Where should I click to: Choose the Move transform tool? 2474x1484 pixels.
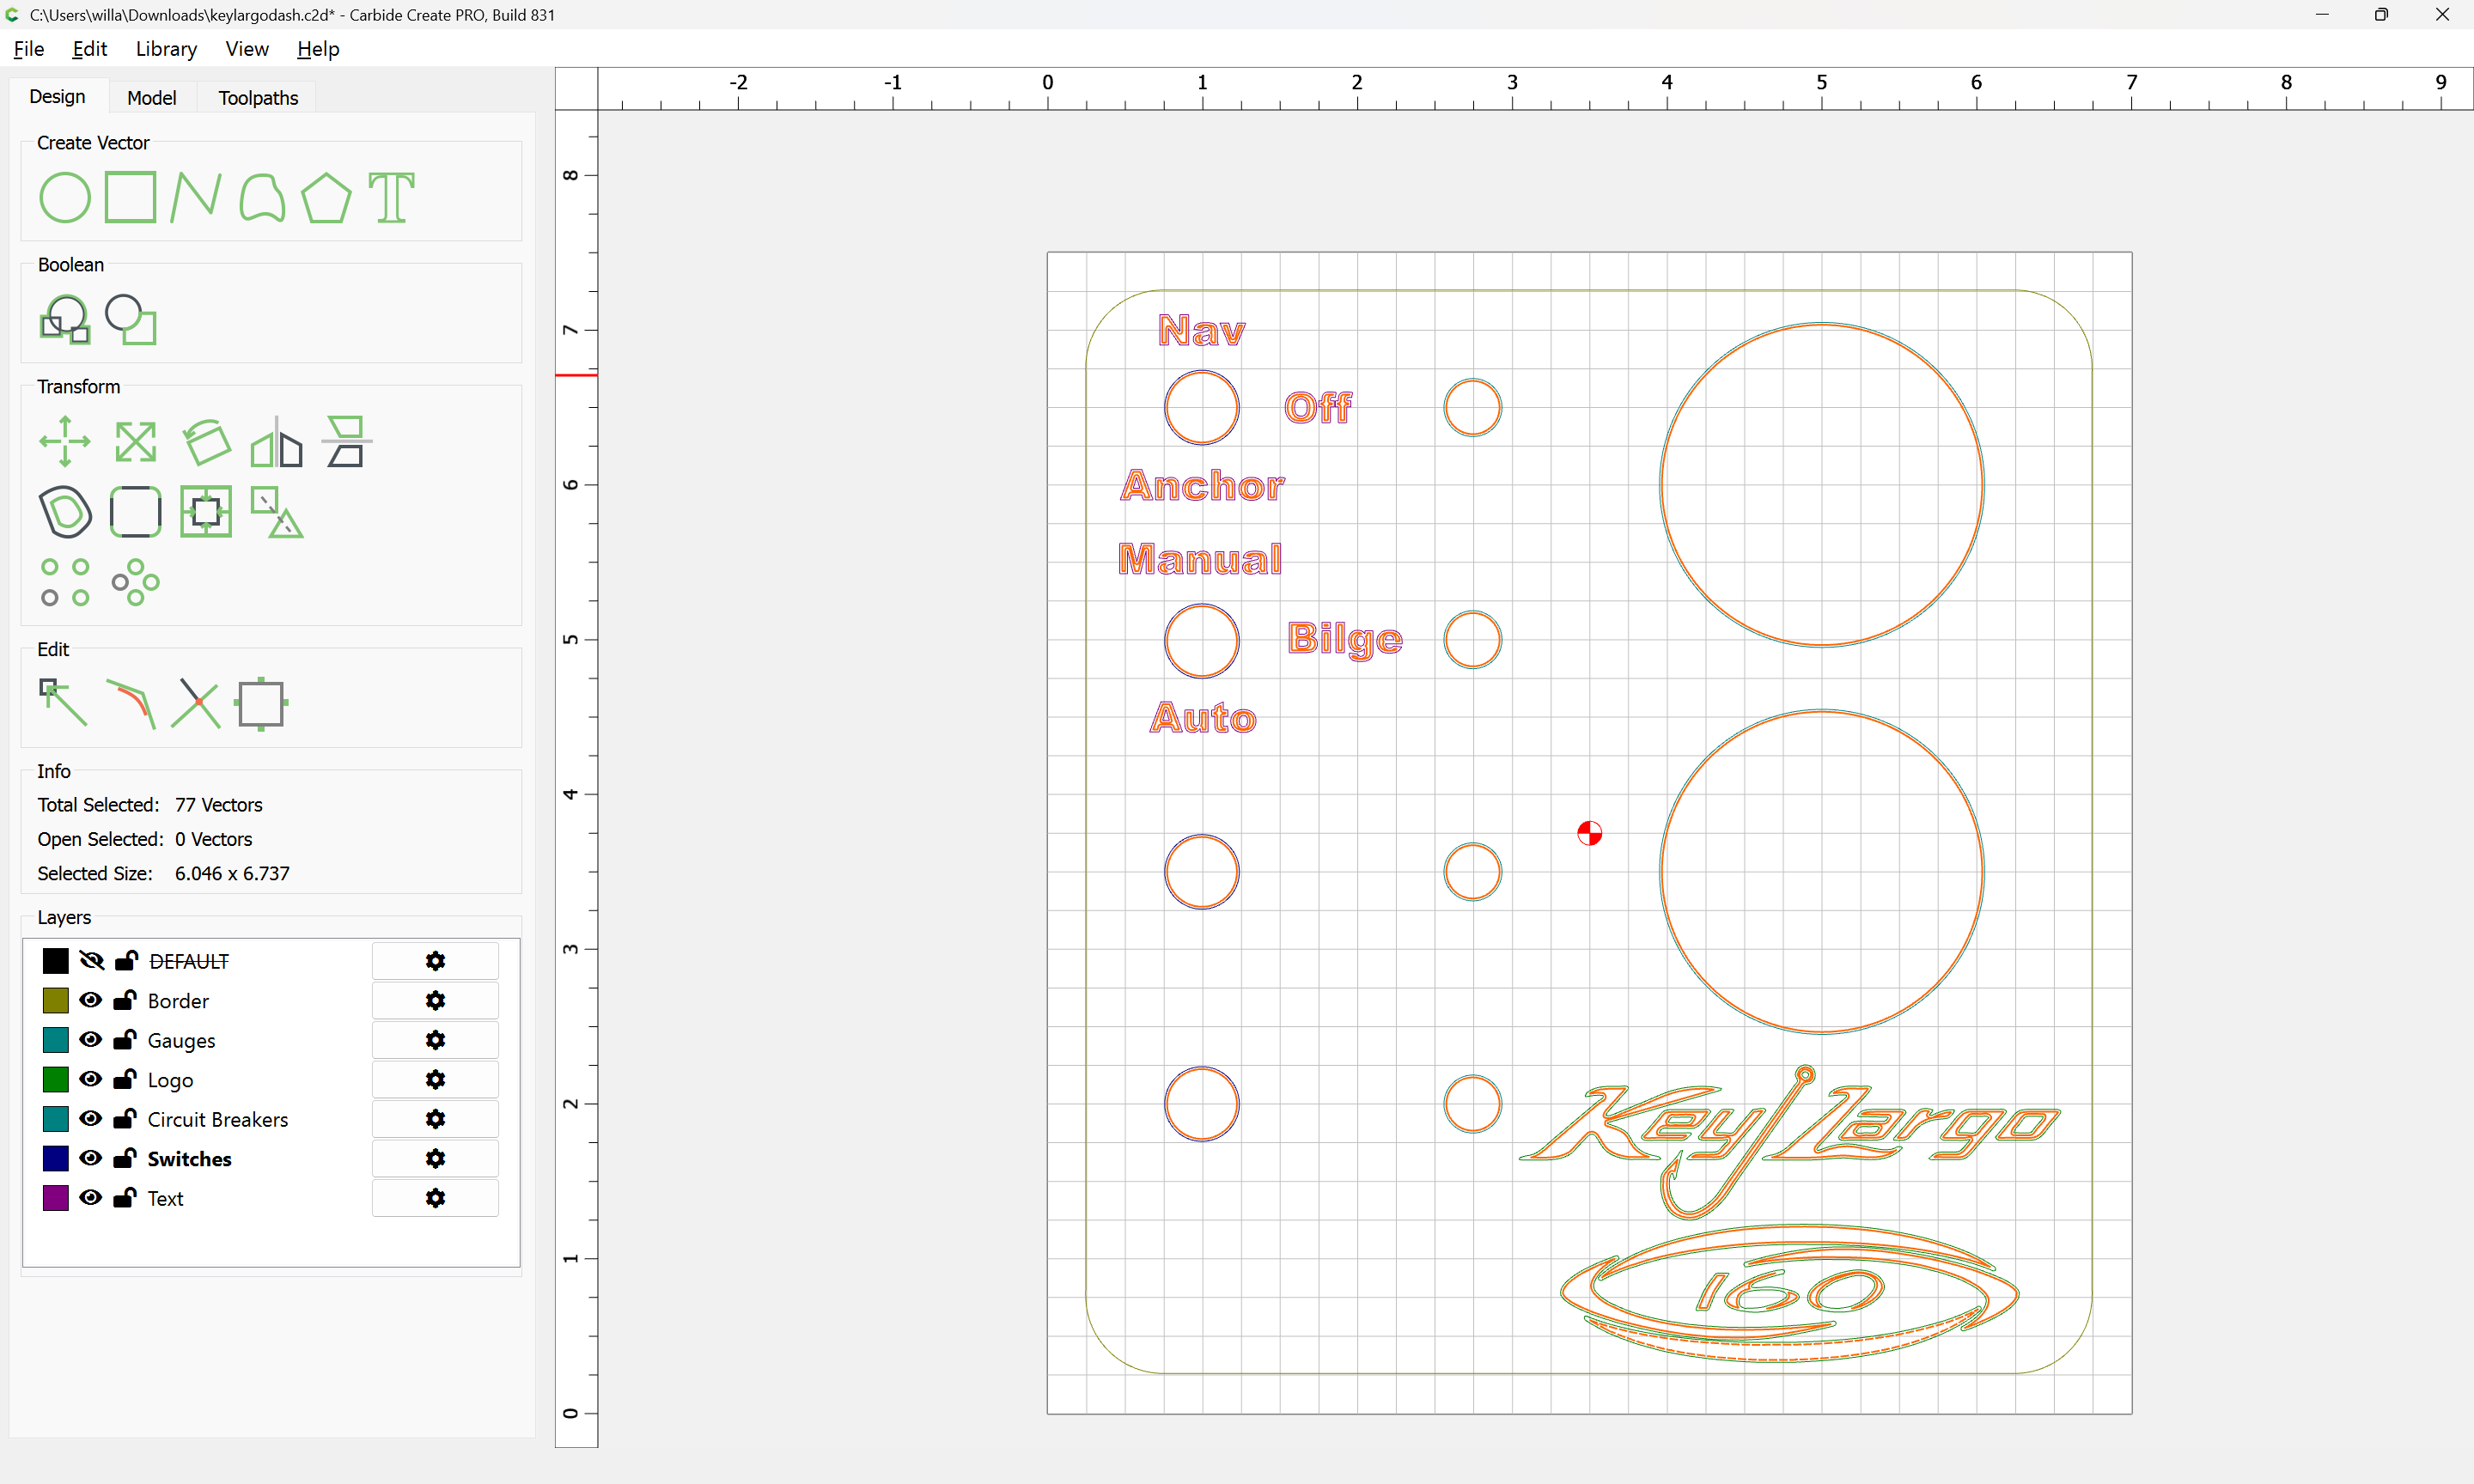(x=65, y=441)
